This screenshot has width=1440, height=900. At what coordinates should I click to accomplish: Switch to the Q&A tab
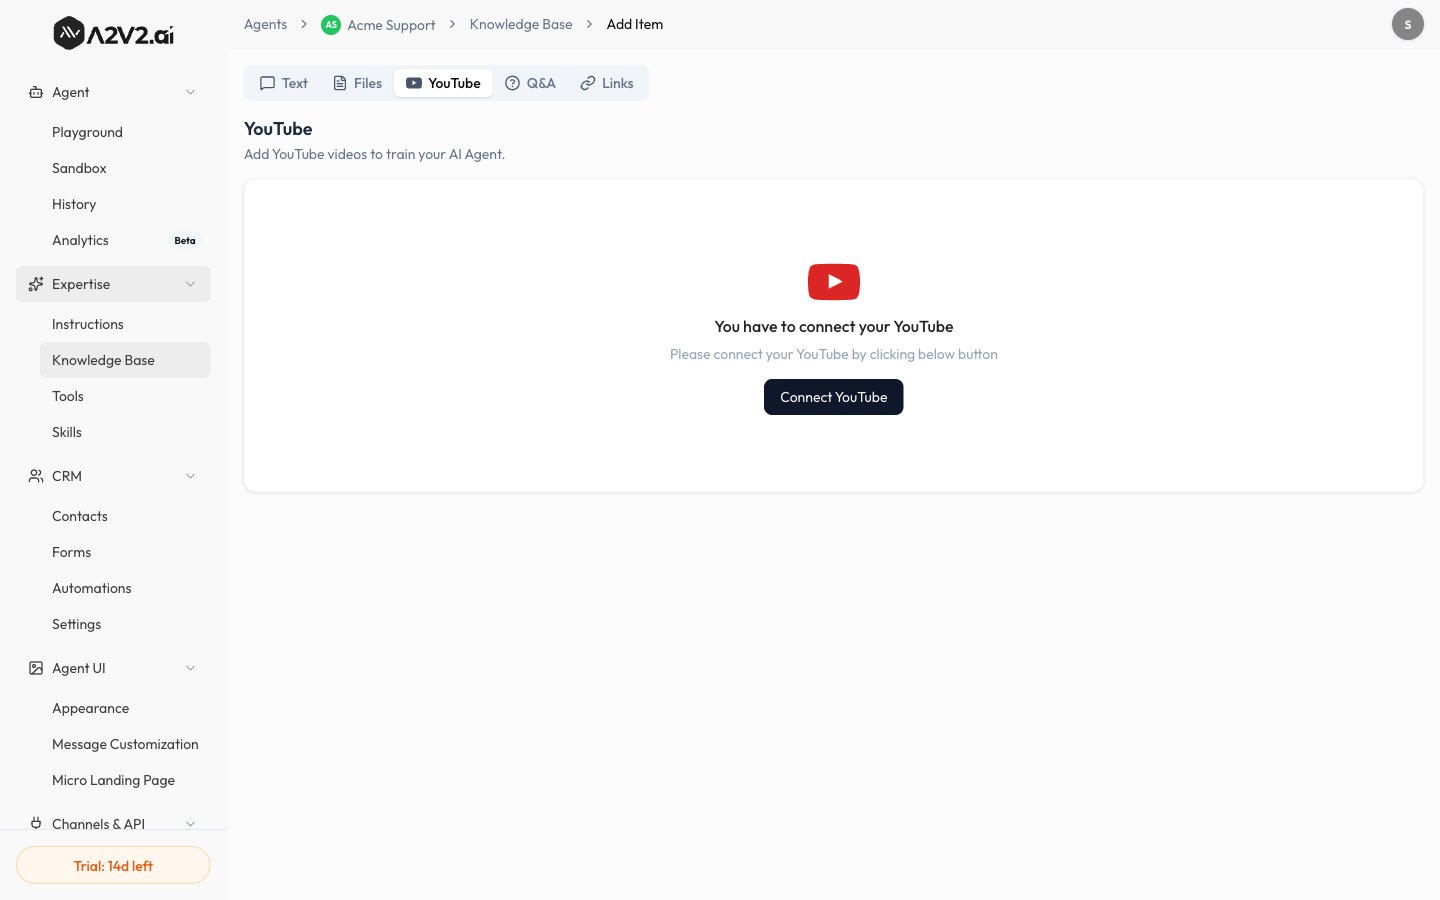pos(530,83)
